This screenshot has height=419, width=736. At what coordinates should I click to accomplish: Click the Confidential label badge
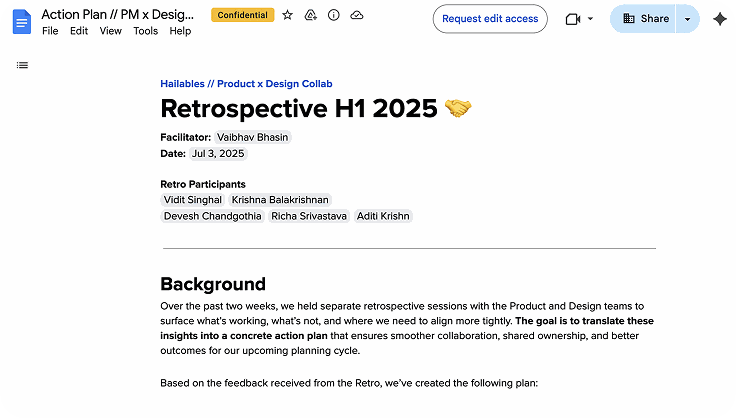point(242,16)
